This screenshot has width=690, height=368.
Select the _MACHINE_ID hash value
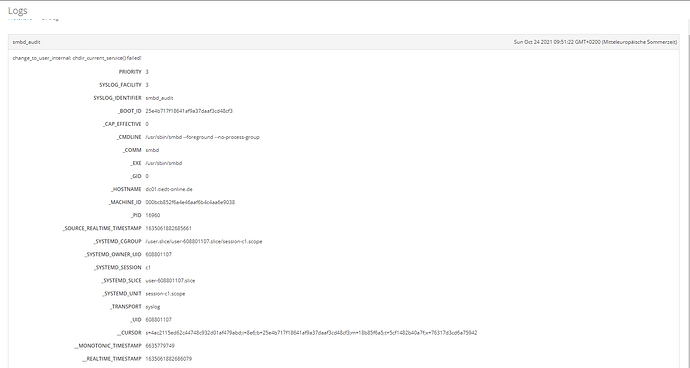(190, 202)
